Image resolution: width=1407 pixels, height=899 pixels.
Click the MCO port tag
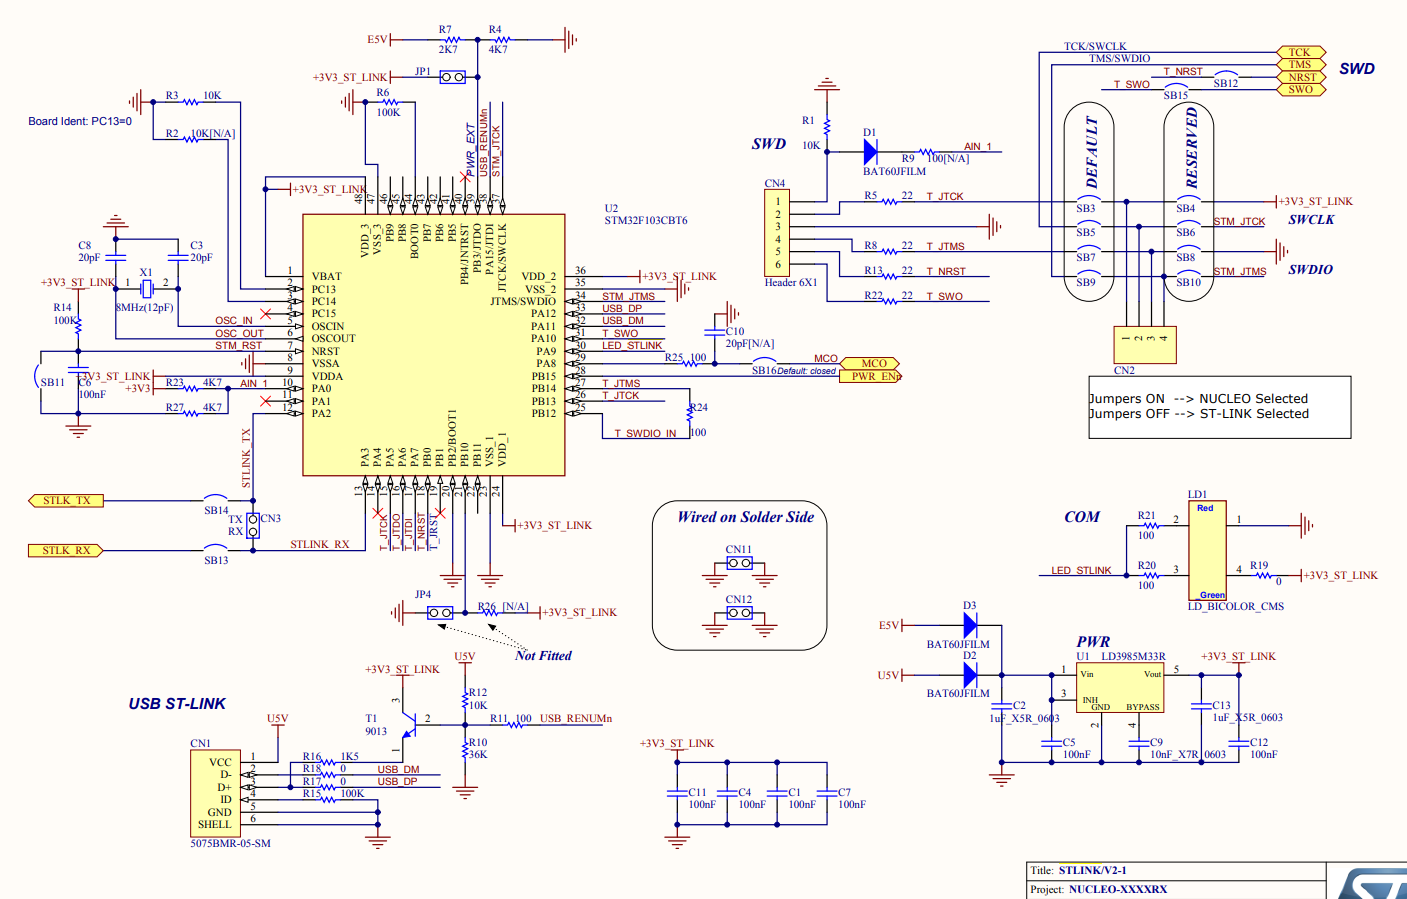[870, 363]
